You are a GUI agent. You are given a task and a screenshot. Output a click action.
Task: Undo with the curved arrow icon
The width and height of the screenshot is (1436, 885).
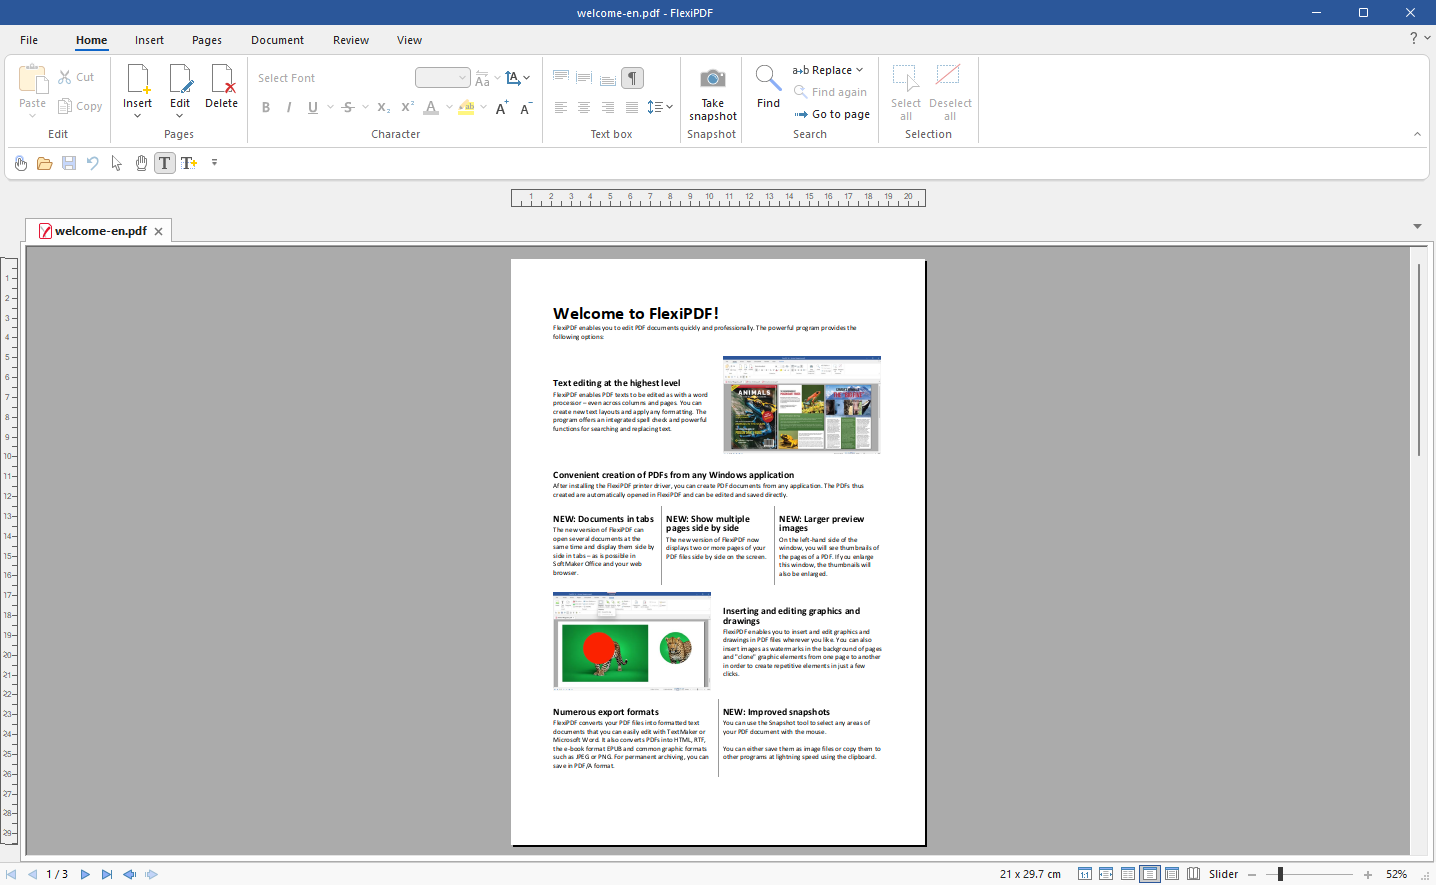point(93,163)
